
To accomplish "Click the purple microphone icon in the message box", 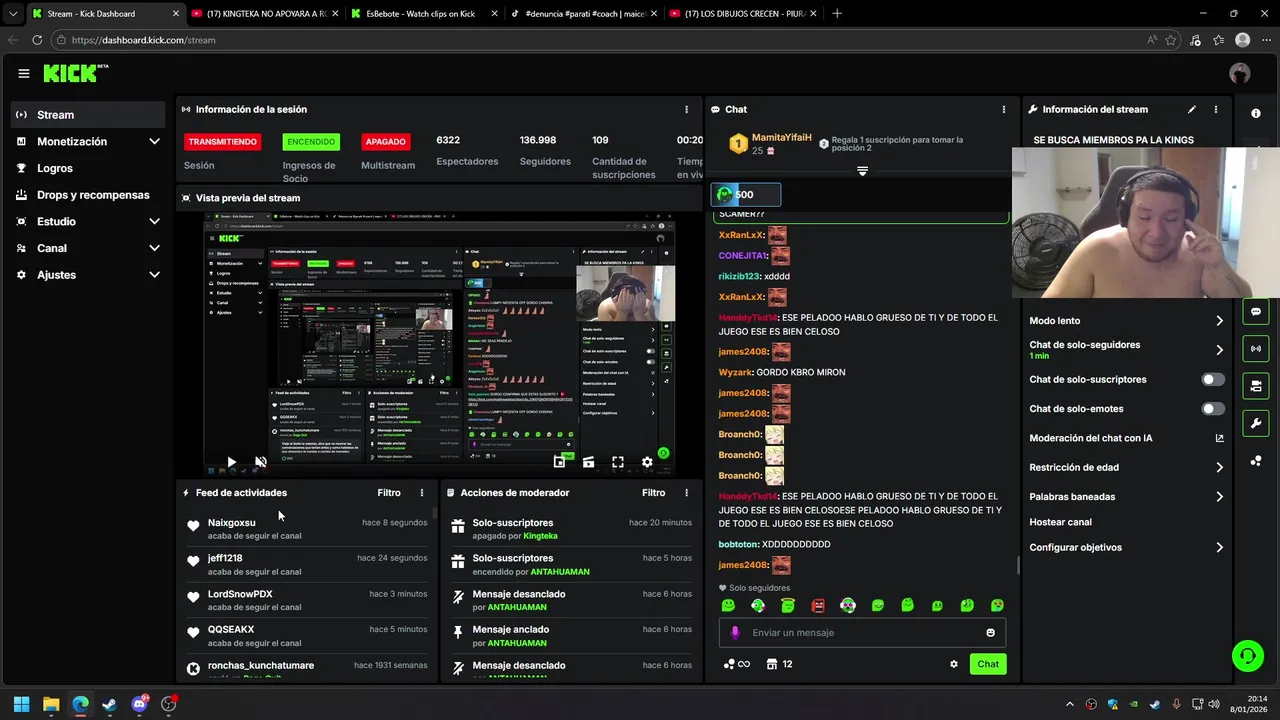I will tap(735, 632).
